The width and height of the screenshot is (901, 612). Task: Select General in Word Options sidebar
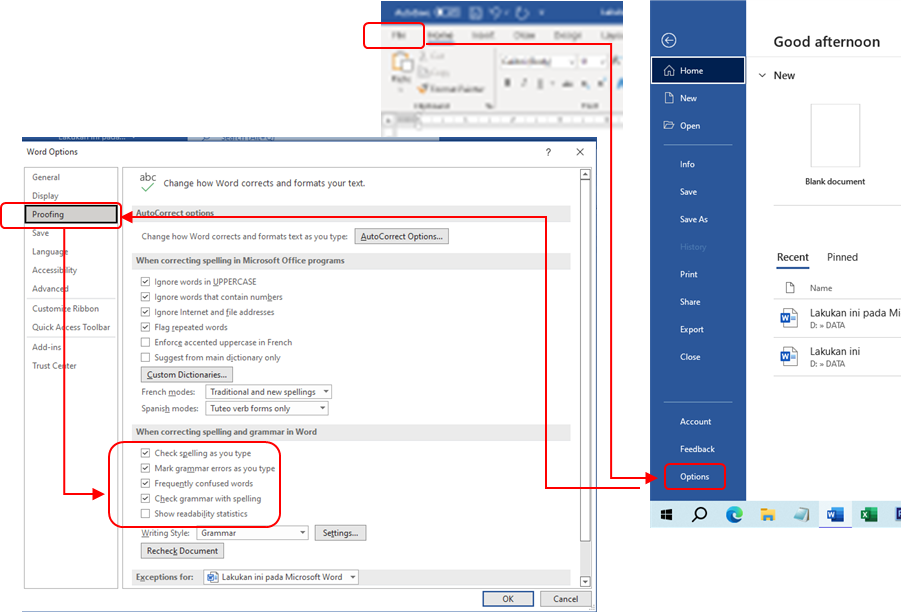(46, 177)
